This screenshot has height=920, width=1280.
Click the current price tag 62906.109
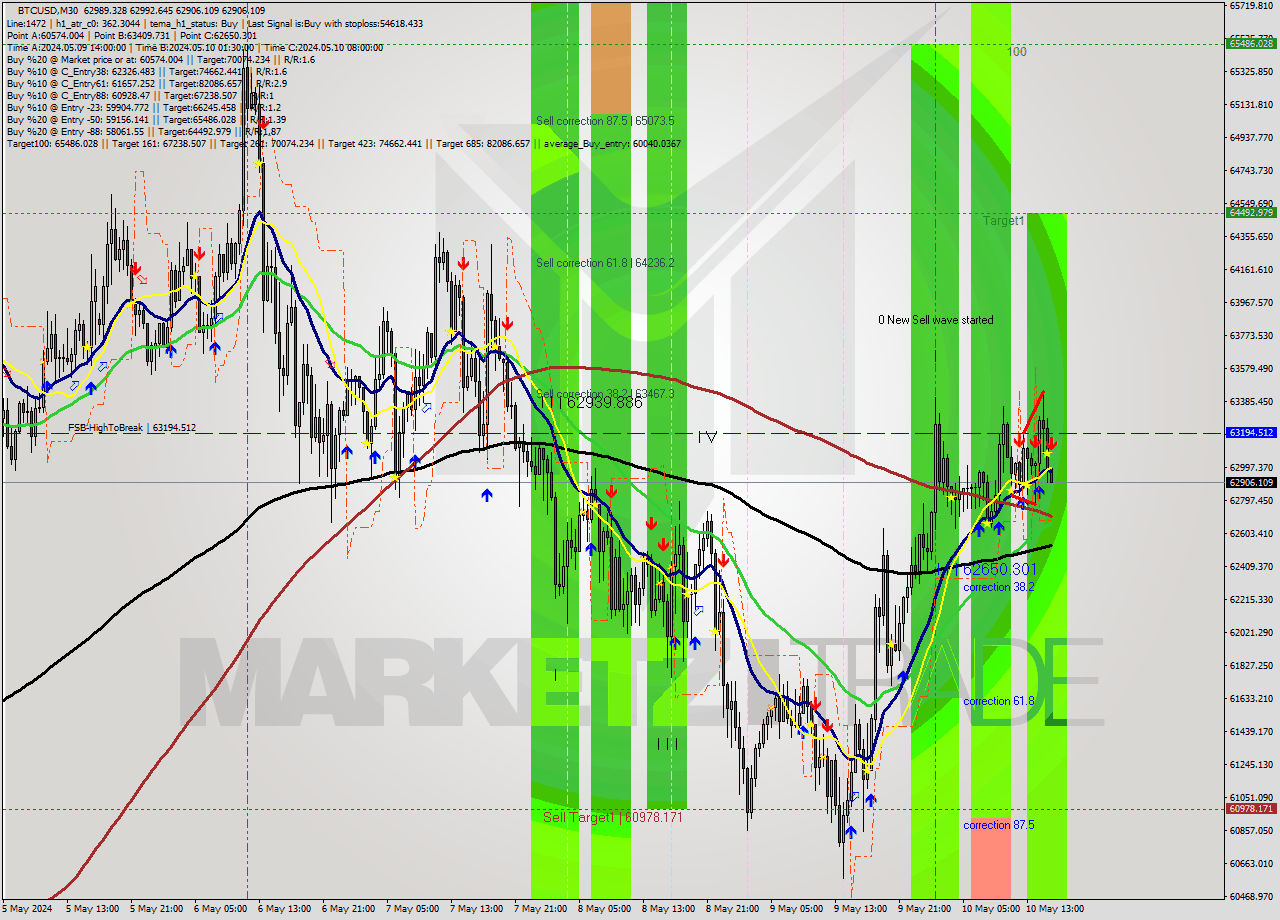pos(1250,482)
